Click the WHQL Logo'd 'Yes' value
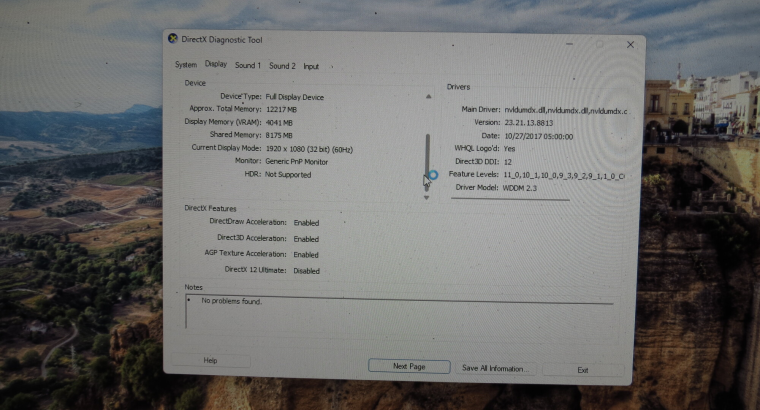Image resolution: width=760 pixels, height=410 pixels. (509, 149)
